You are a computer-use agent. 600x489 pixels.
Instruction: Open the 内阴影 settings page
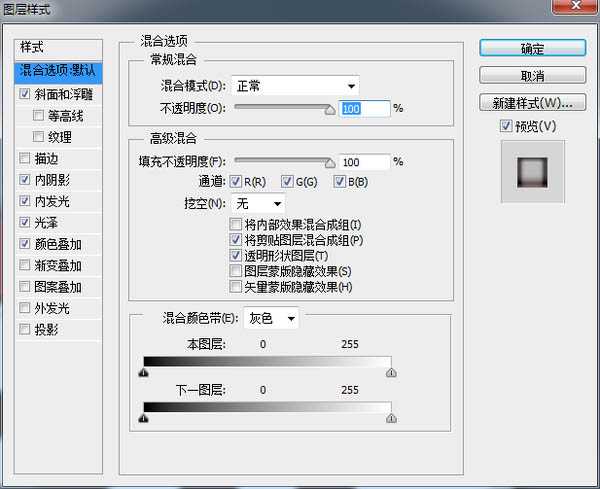pyautogui.click(x=52, y=180)
